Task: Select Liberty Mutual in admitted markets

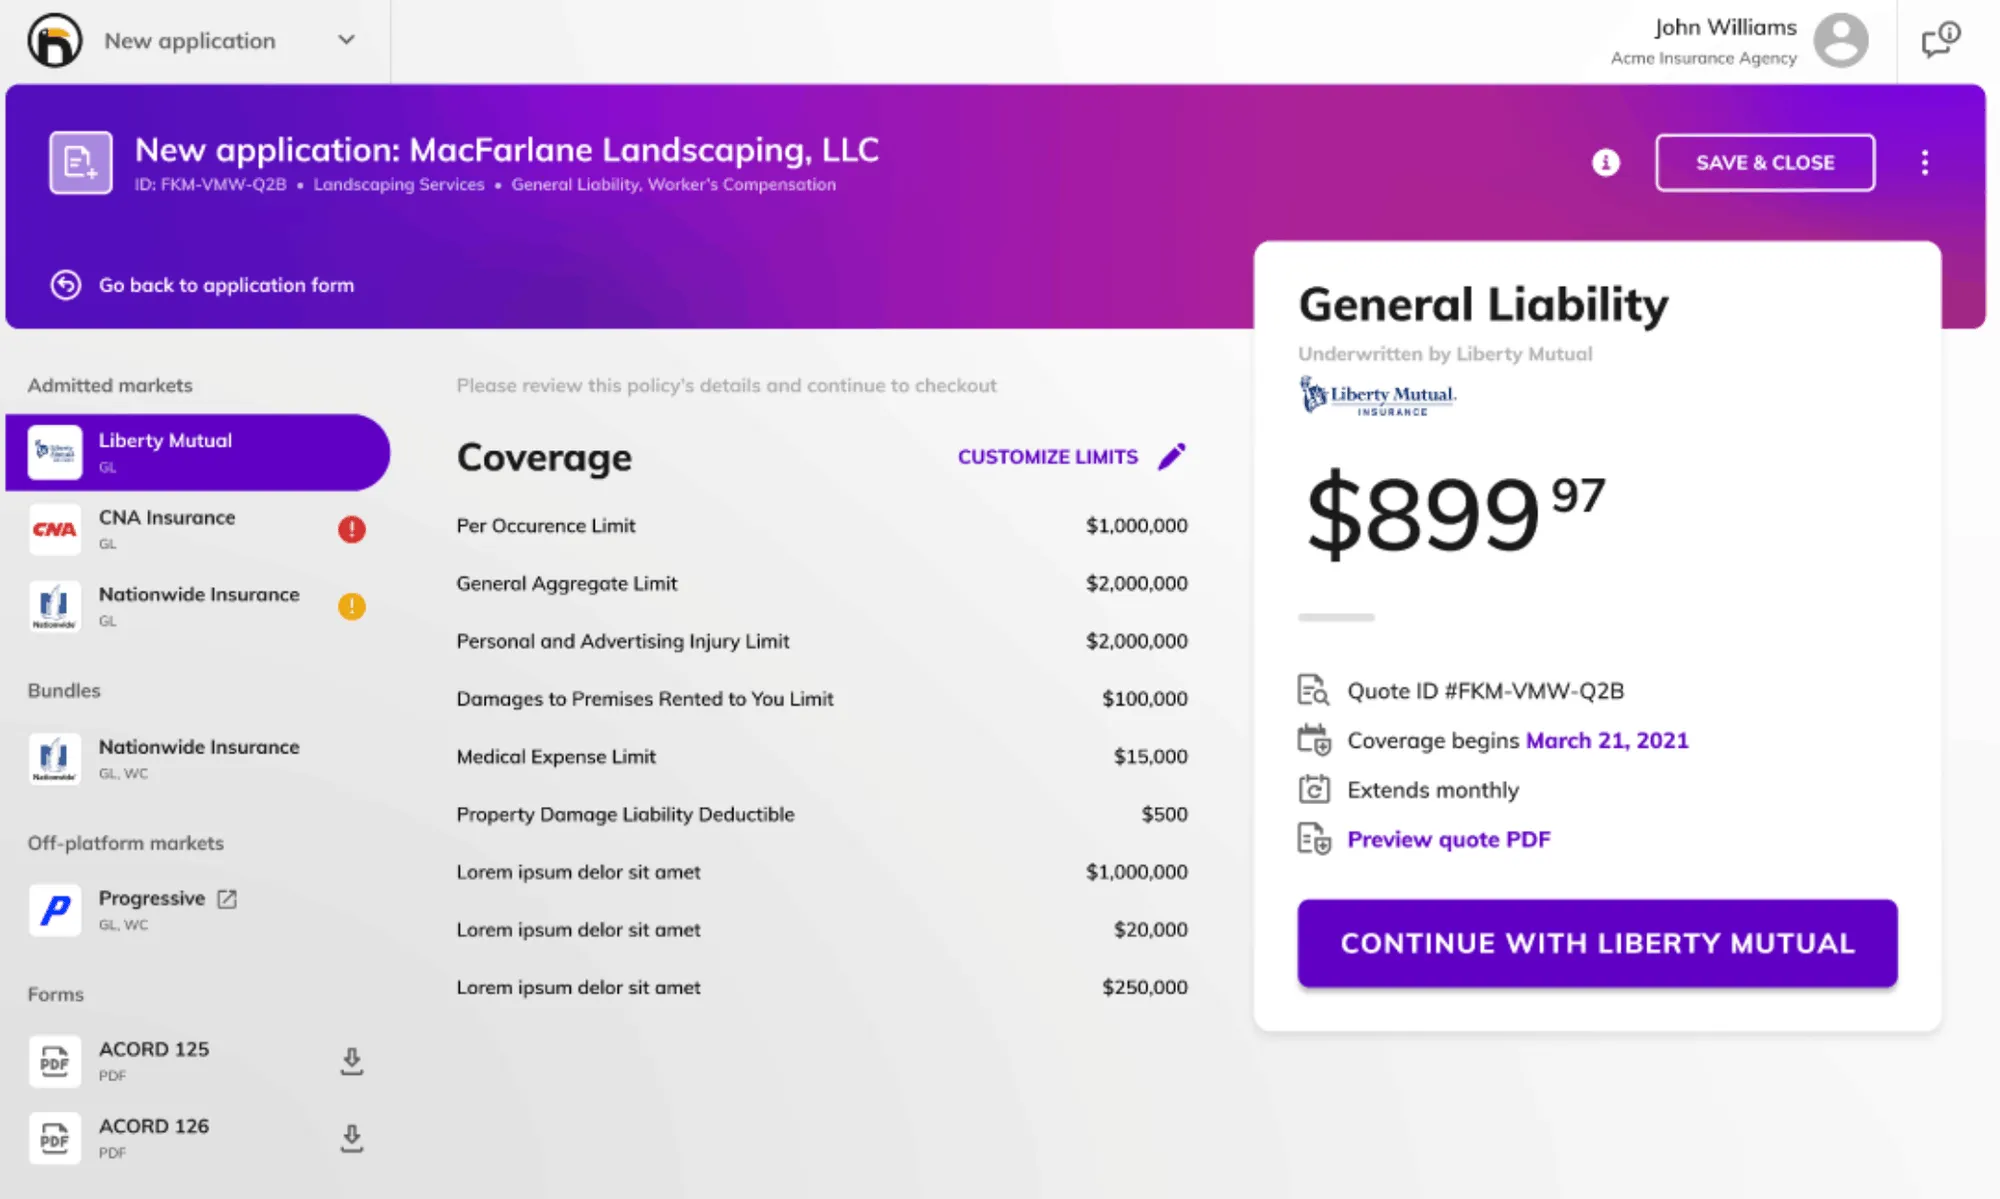Action: point(197,452)
